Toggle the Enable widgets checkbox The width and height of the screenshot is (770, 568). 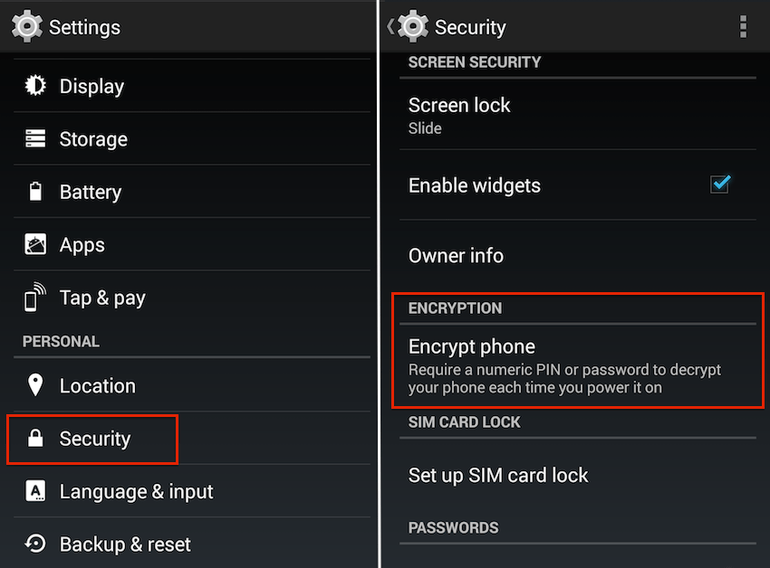719,185
